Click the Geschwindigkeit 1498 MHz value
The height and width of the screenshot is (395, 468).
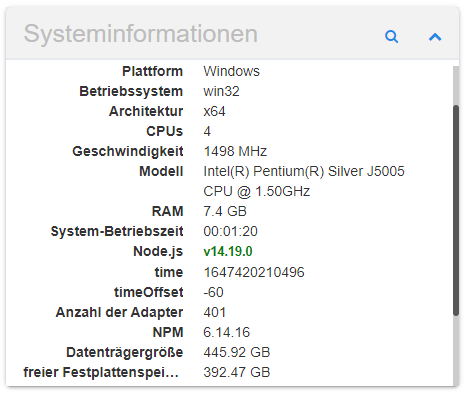(x=235, y=151)
